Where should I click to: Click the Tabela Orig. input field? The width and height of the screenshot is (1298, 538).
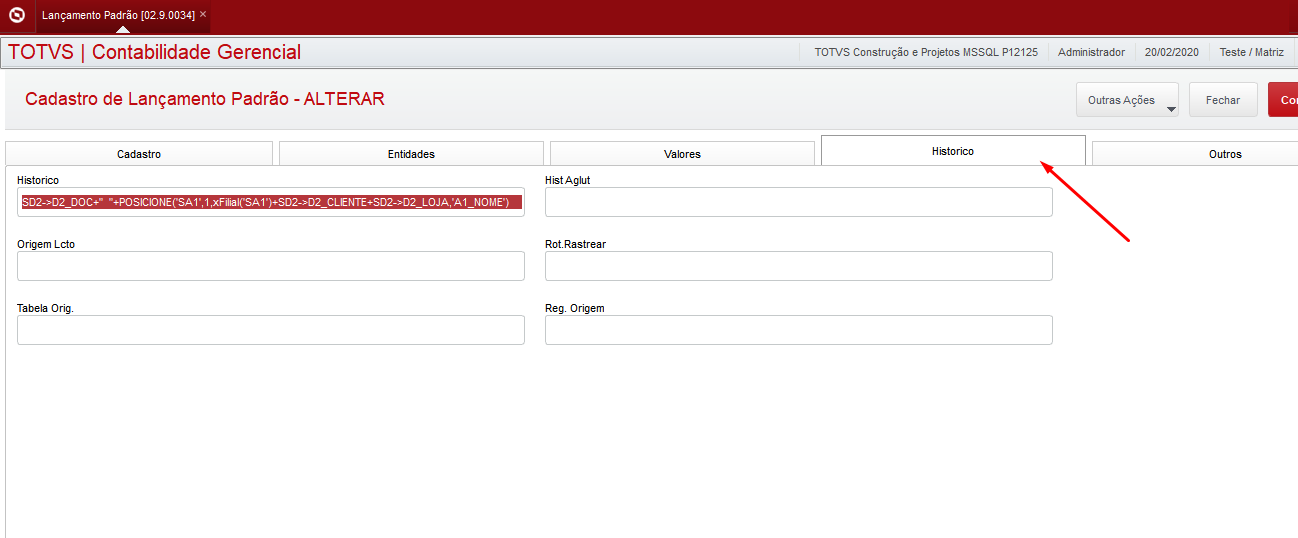coord(271,330)
